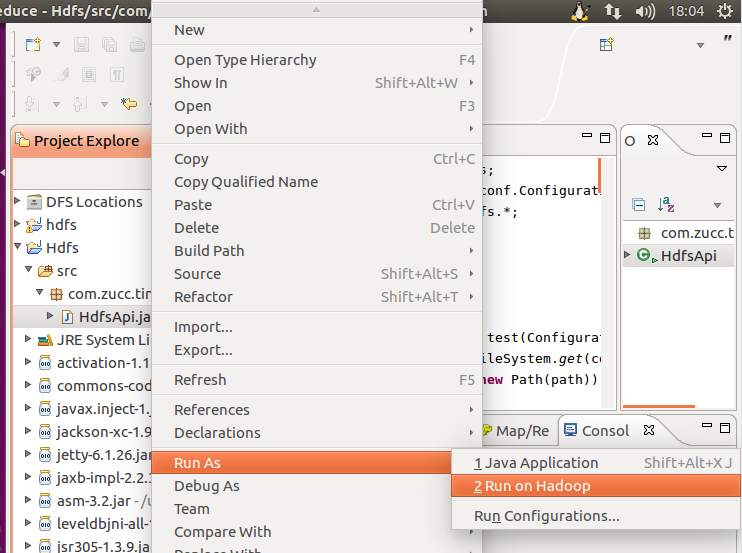Open Outline toolbar overflow dropdown arrow

coord(717,205)
